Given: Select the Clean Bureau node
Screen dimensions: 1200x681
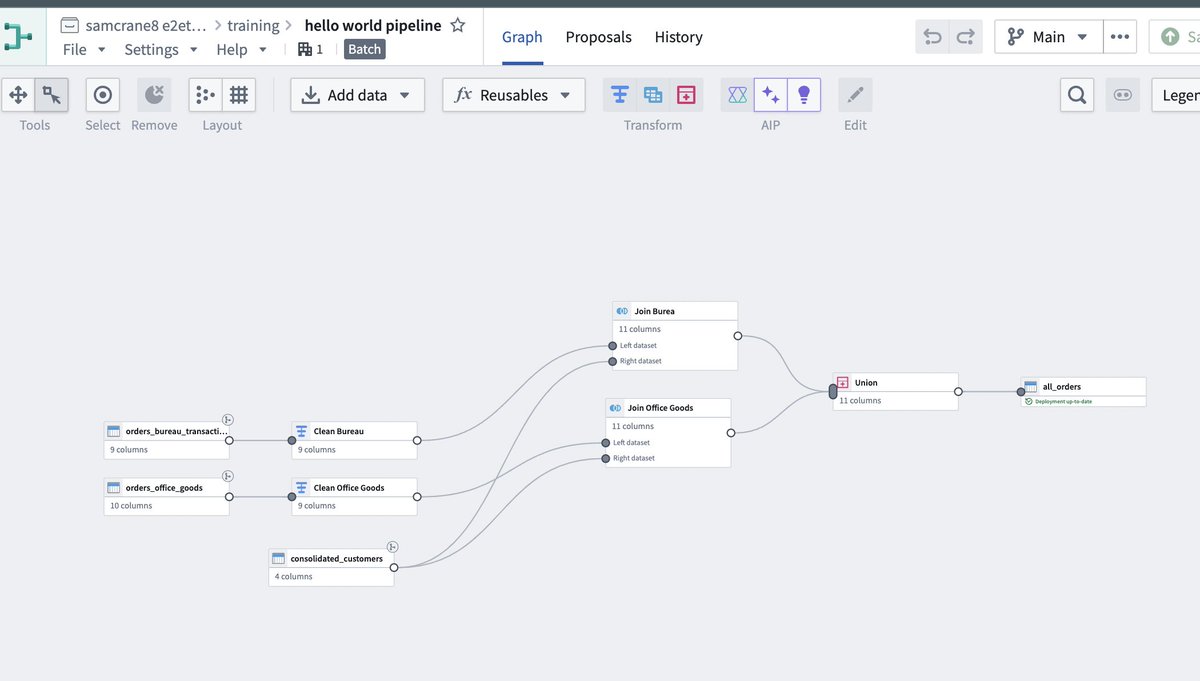Looking at the screenshot, I should point(354,440).
